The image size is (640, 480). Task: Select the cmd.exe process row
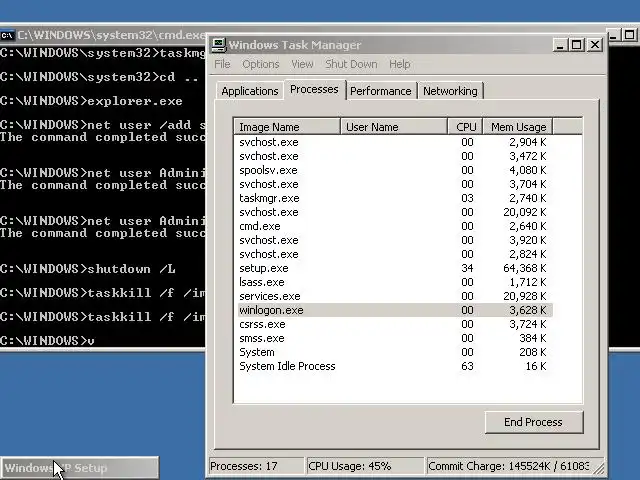pyautogui.click(x=395, y=226)
